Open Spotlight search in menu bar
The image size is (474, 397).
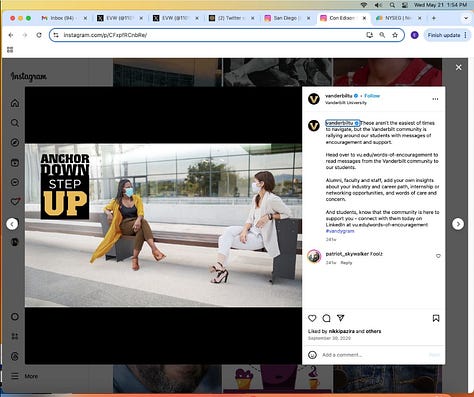point(392,5)
